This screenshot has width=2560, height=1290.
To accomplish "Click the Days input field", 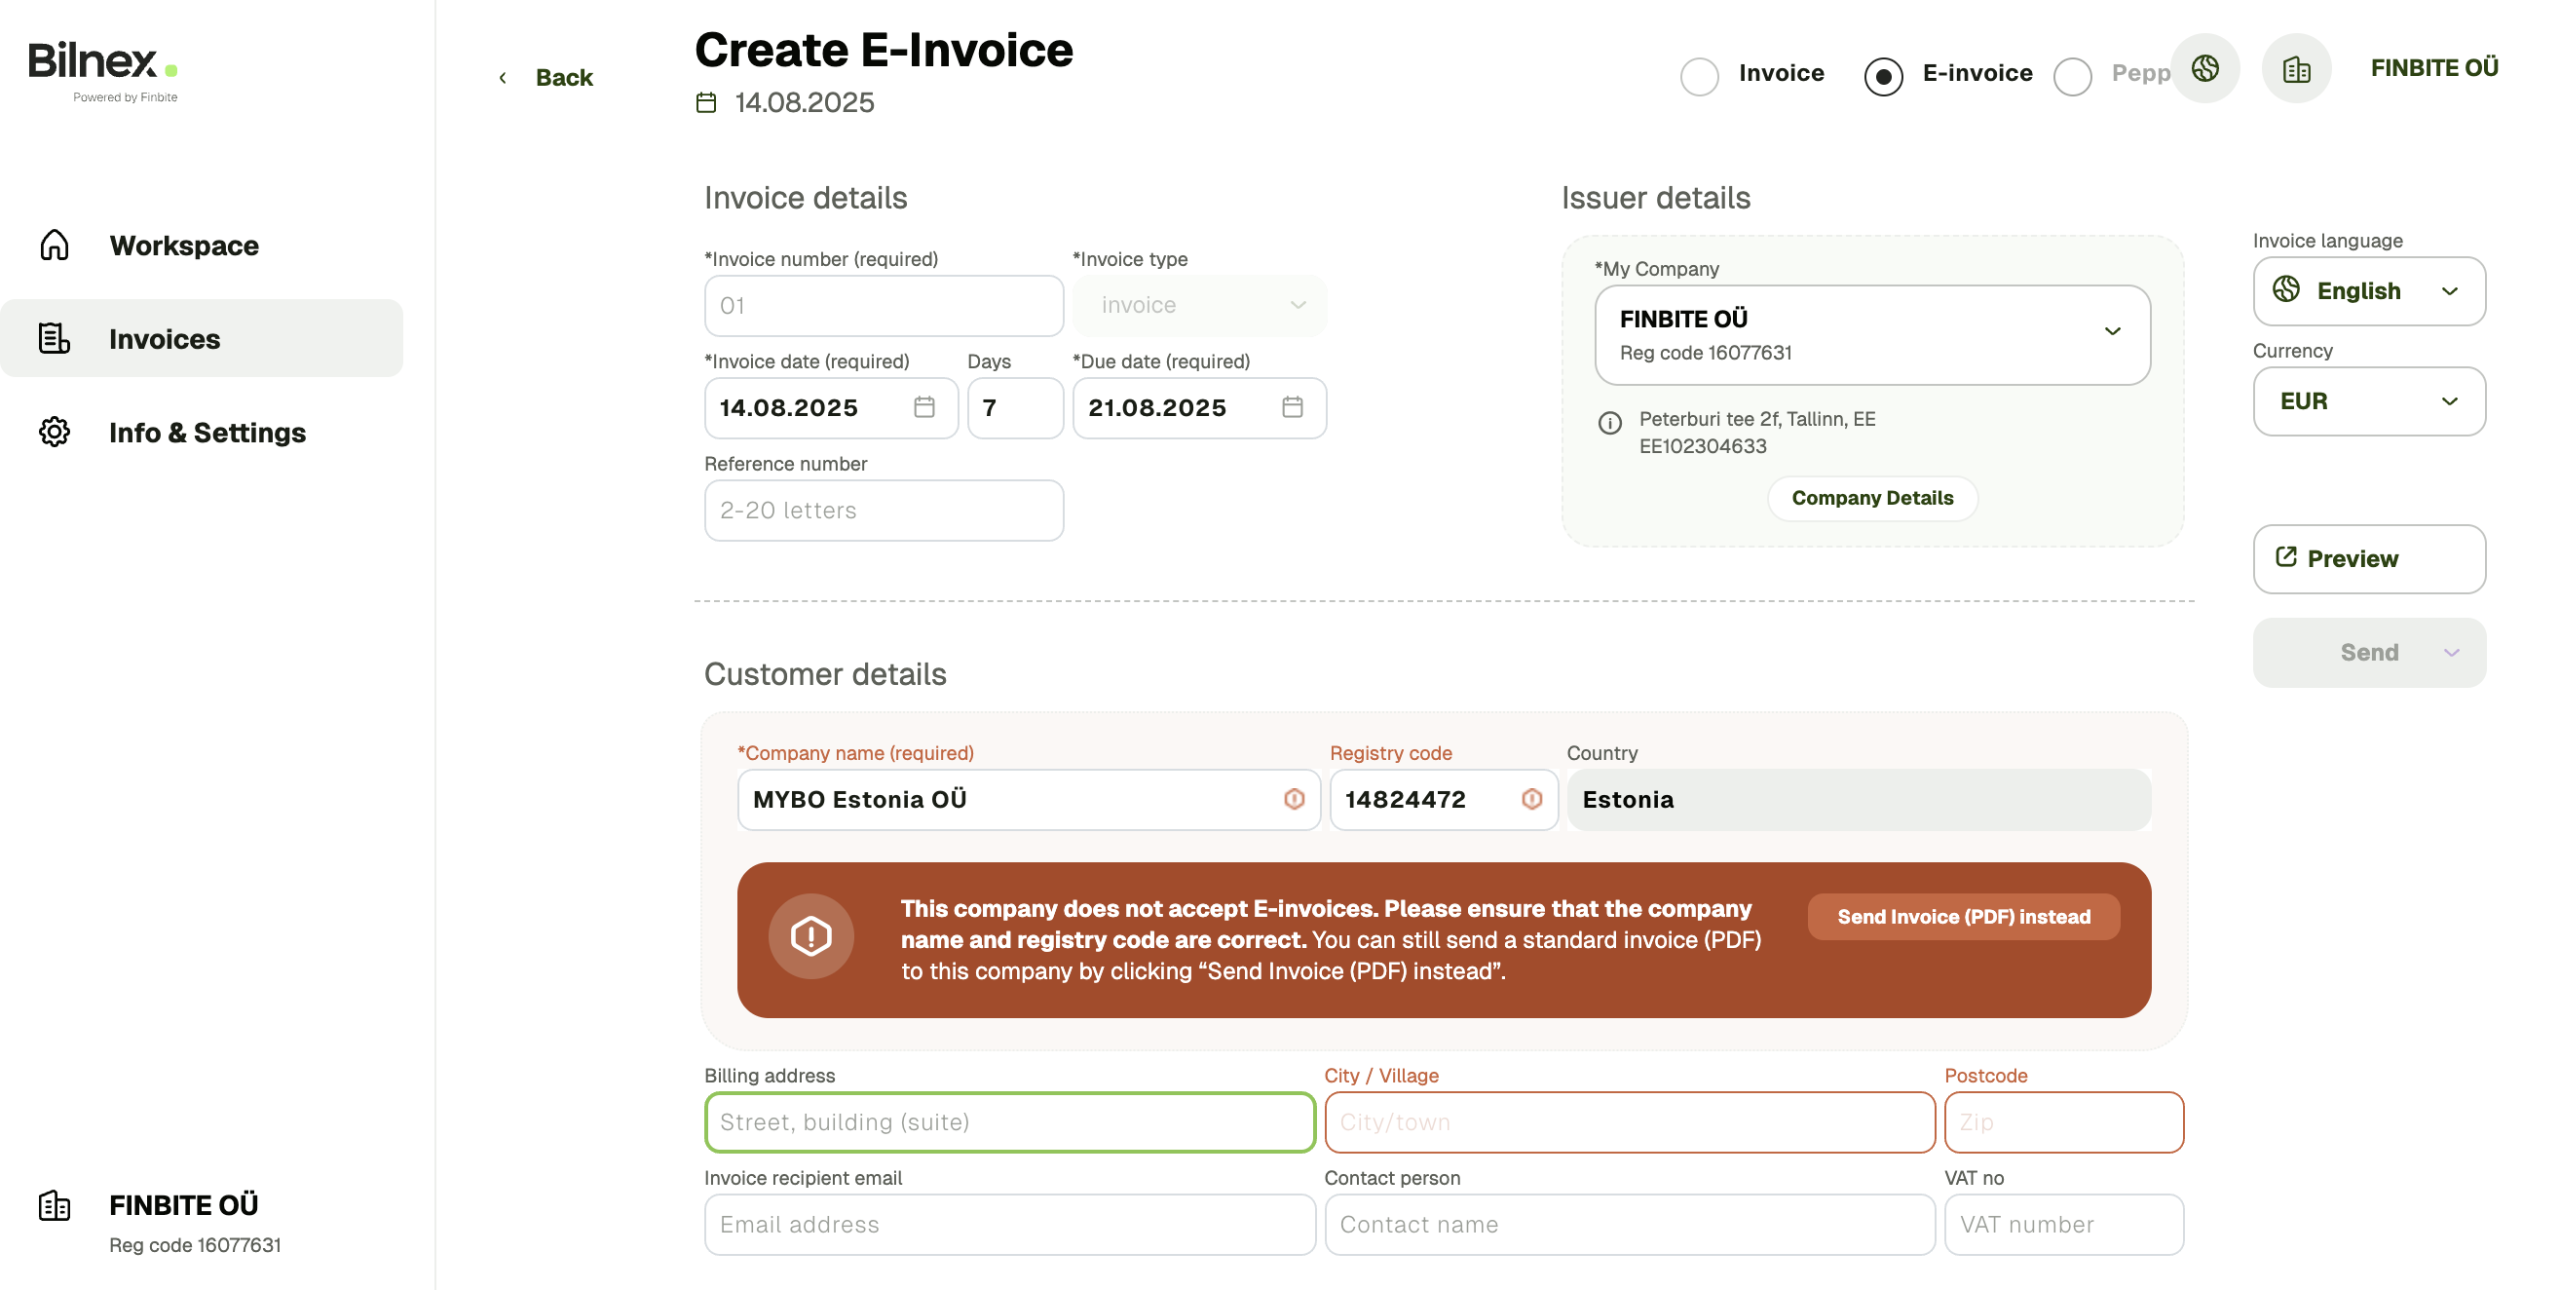I will coord(1017,408).
